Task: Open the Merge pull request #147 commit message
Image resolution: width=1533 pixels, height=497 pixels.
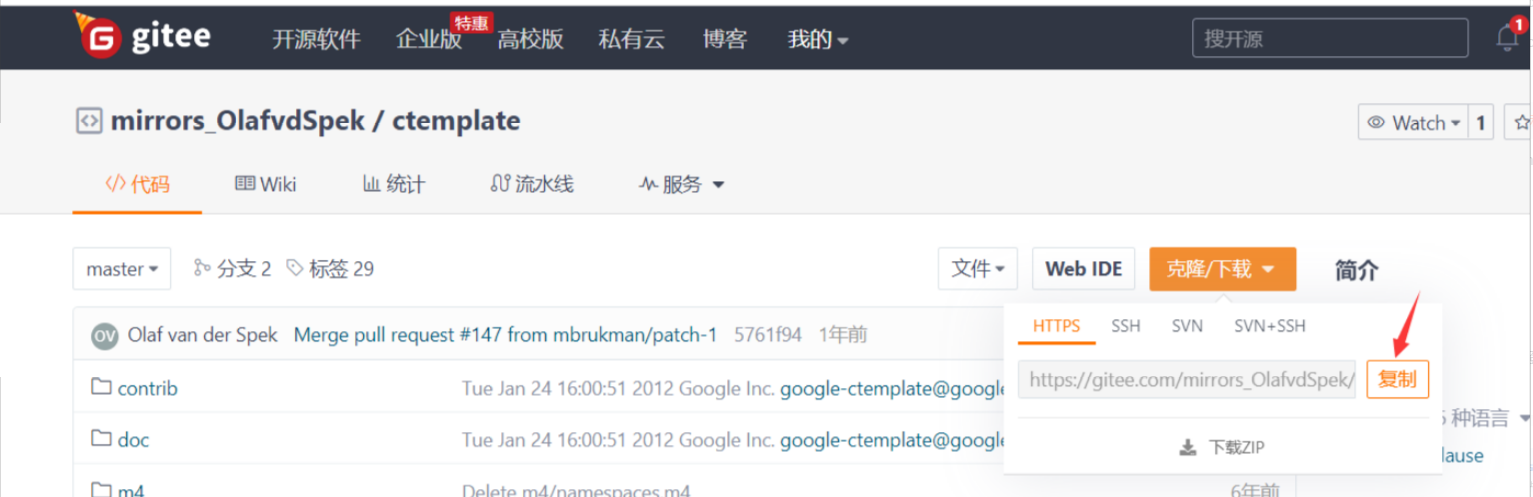Action: click(x=505, y=335)
